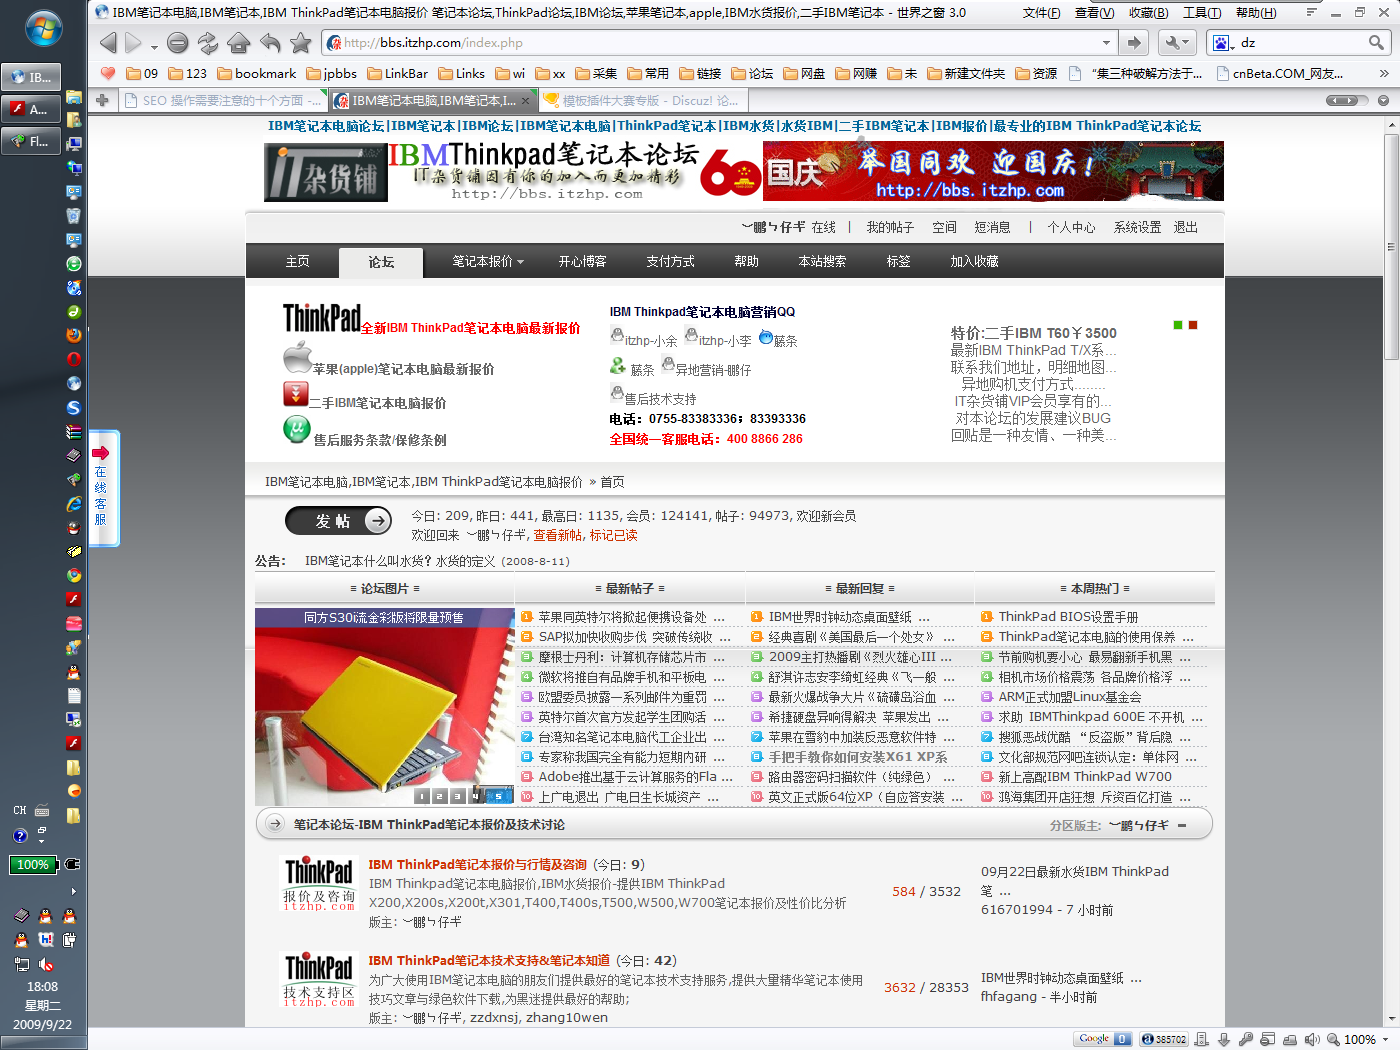Open 短消息 in the user menu
Image resolution: width=1400 pixels, height=1050 pixels.
pos(992,227)
